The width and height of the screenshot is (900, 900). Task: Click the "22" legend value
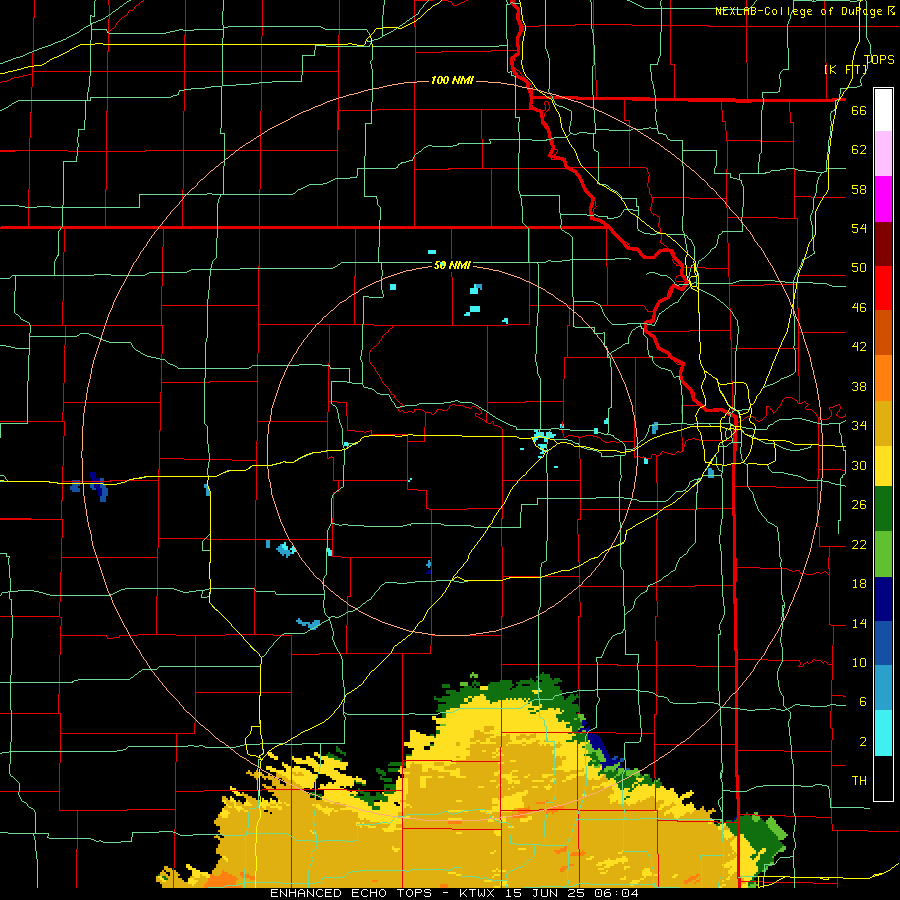[x=859, y=544]
